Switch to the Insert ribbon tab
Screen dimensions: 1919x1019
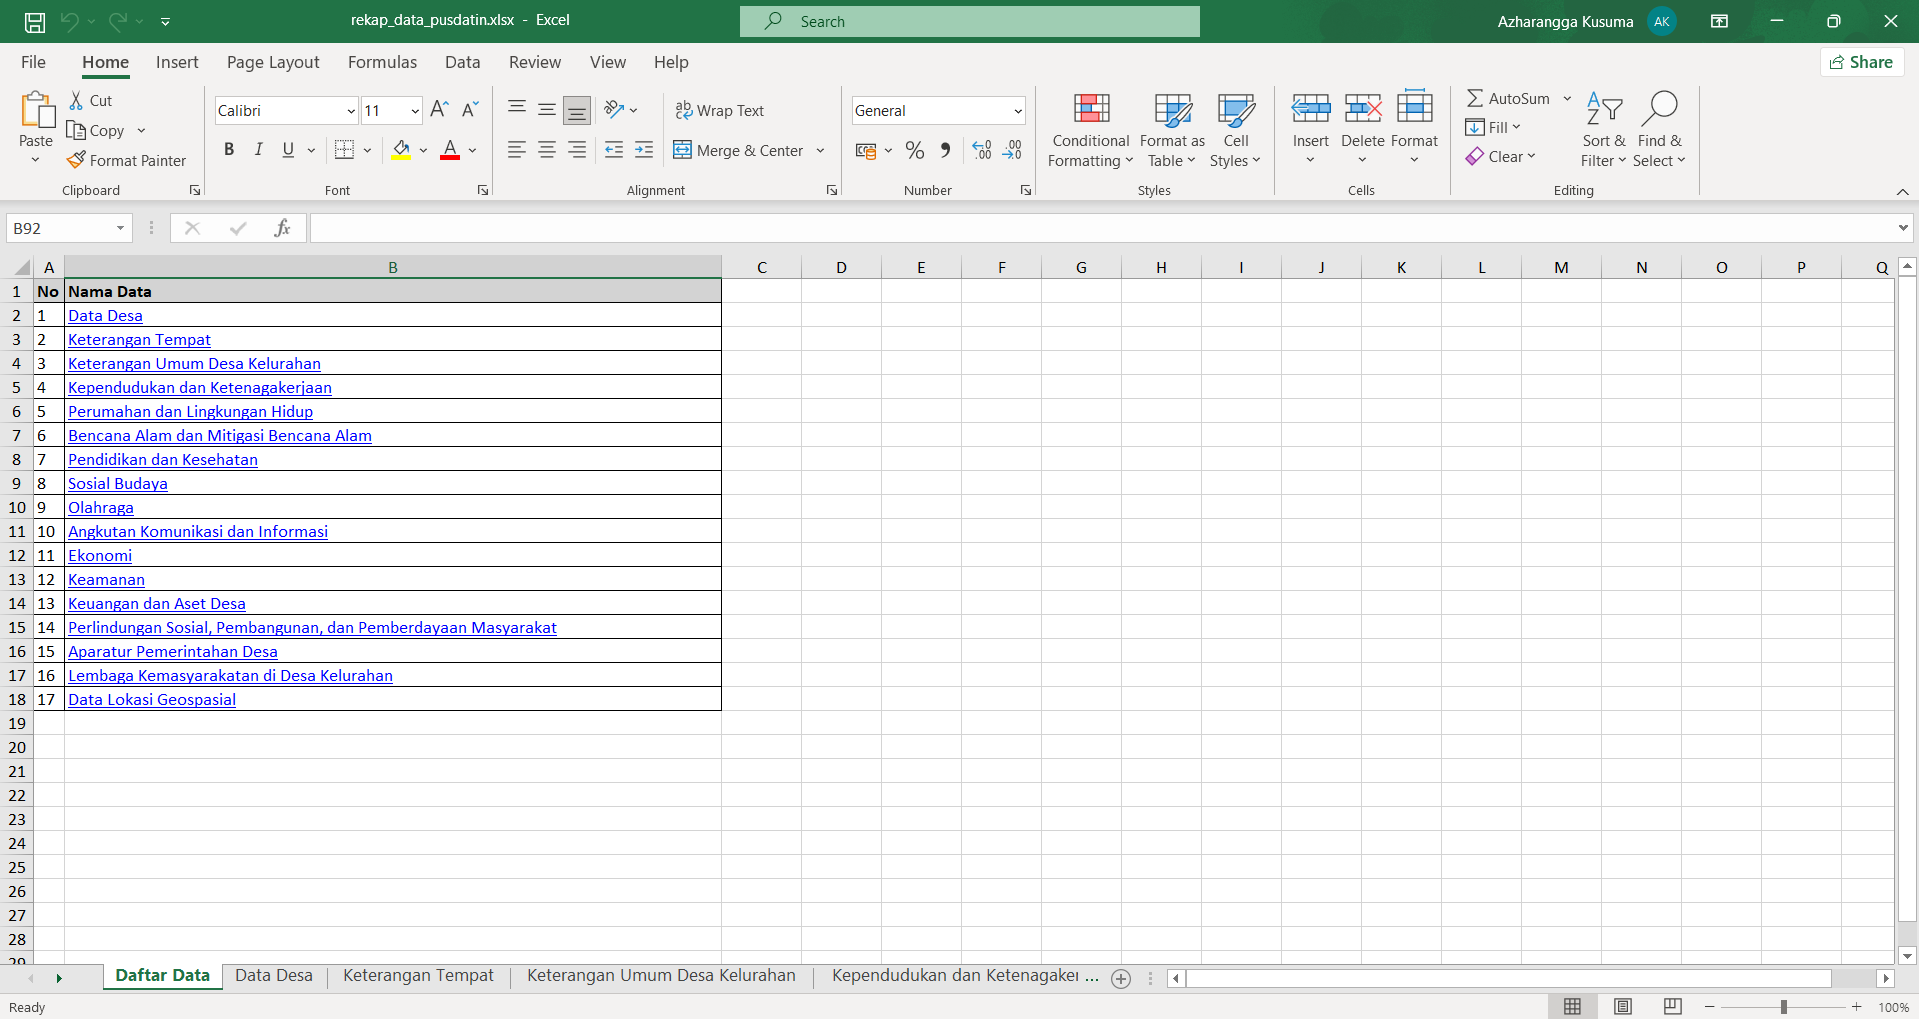[x=177, y=62]
